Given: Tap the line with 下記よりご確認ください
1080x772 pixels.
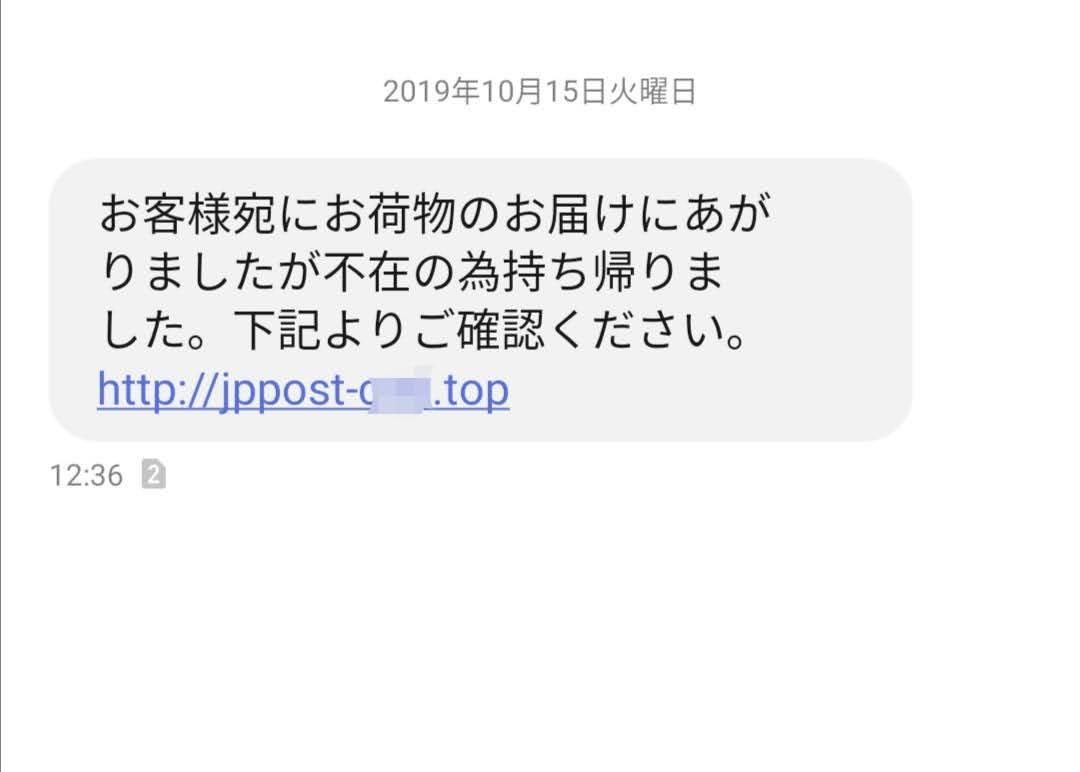Looking at the screenshot, I should [424, 331].
